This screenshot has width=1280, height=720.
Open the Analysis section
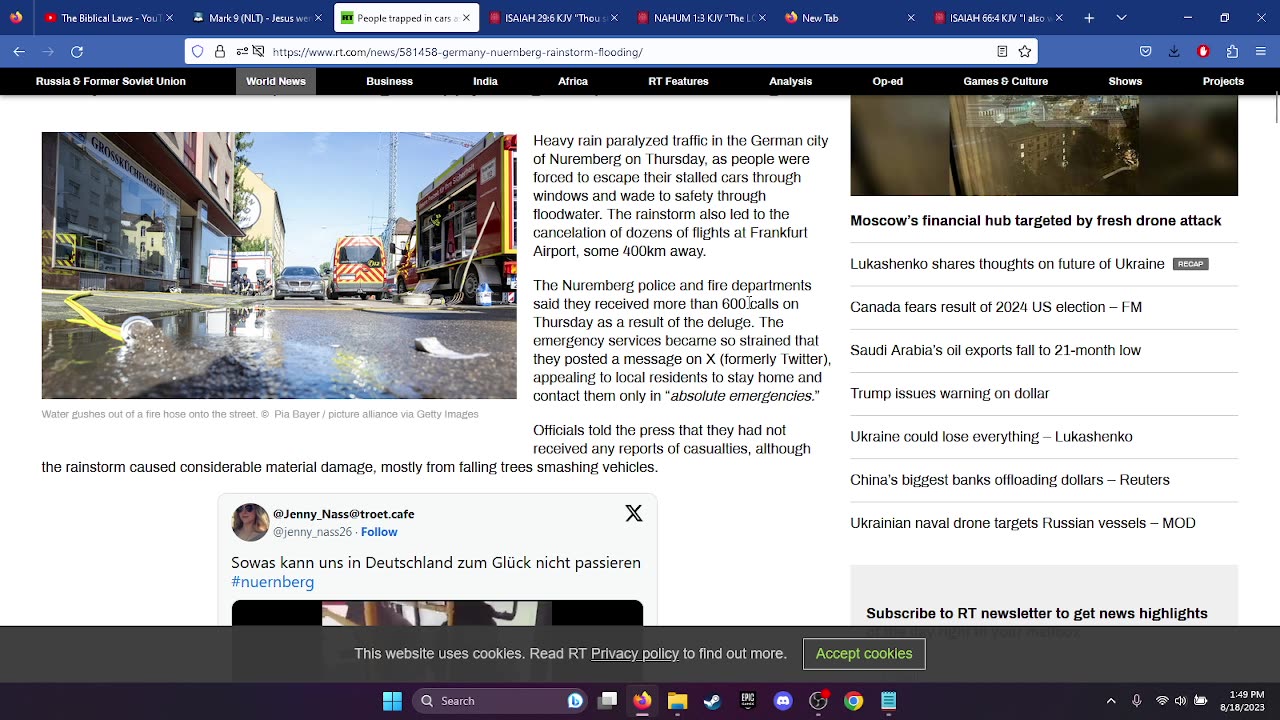click(x=790, y=81)
